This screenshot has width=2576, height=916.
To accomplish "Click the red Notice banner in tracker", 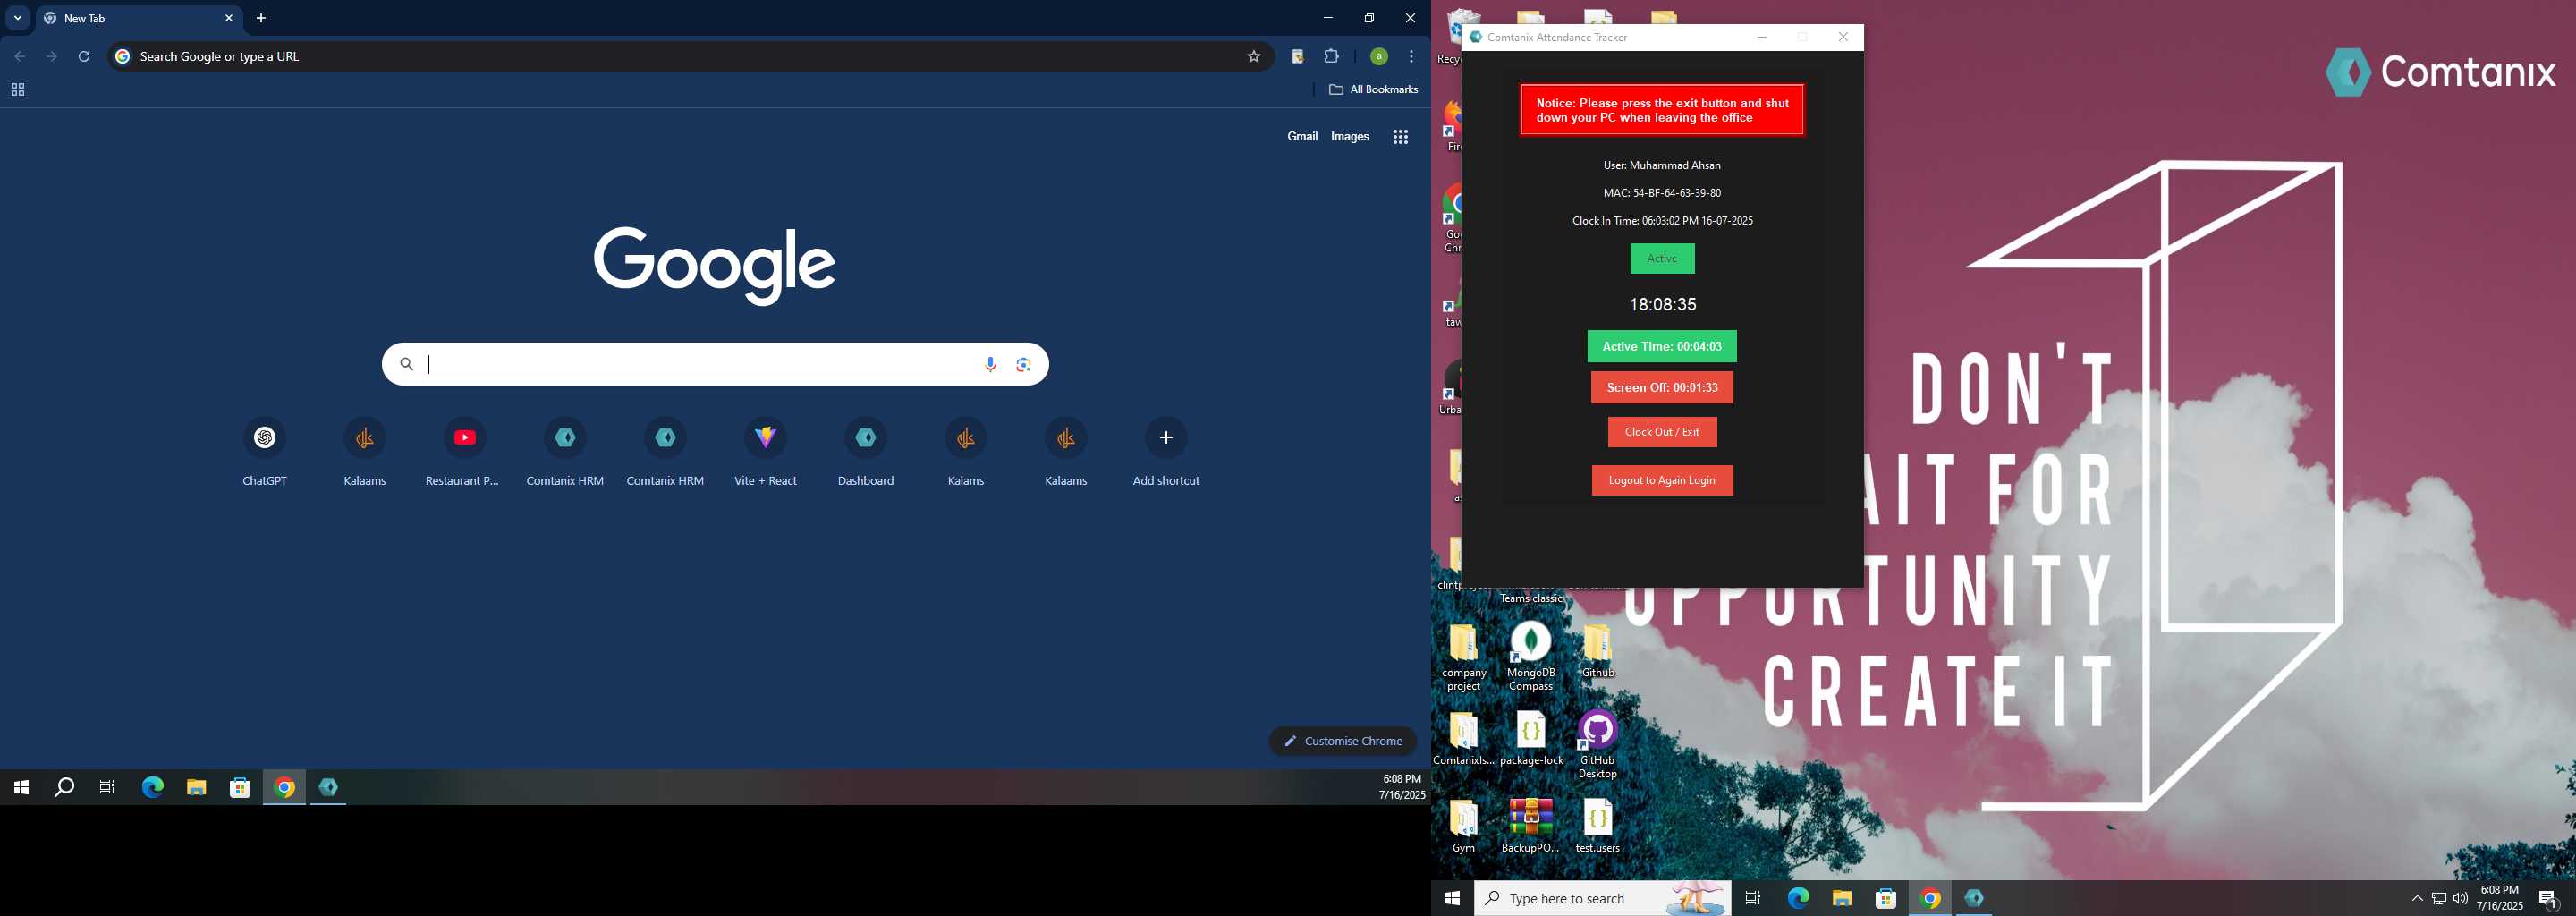I will pyautogui.click(x=1662, y=110).
